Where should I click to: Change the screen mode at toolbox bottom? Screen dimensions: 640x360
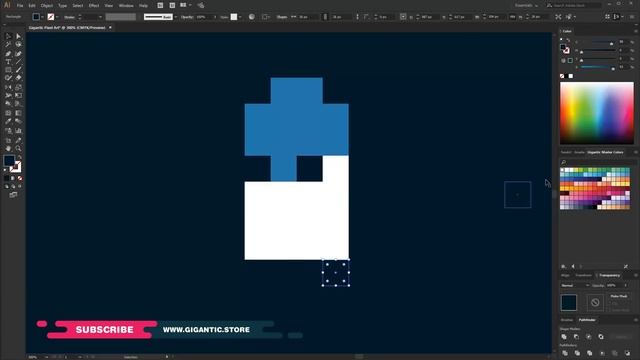[13, 195]
